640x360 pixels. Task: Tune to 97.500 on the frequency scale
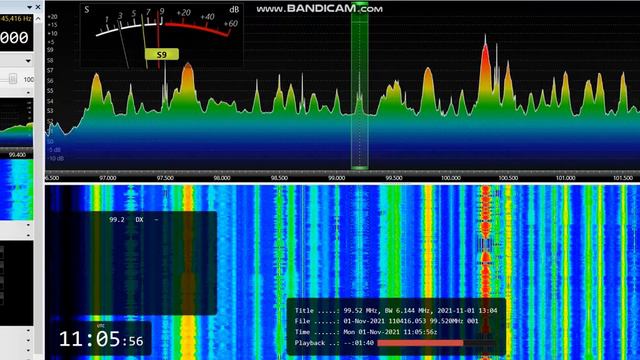pyautogui.click(x=165, y=178)
